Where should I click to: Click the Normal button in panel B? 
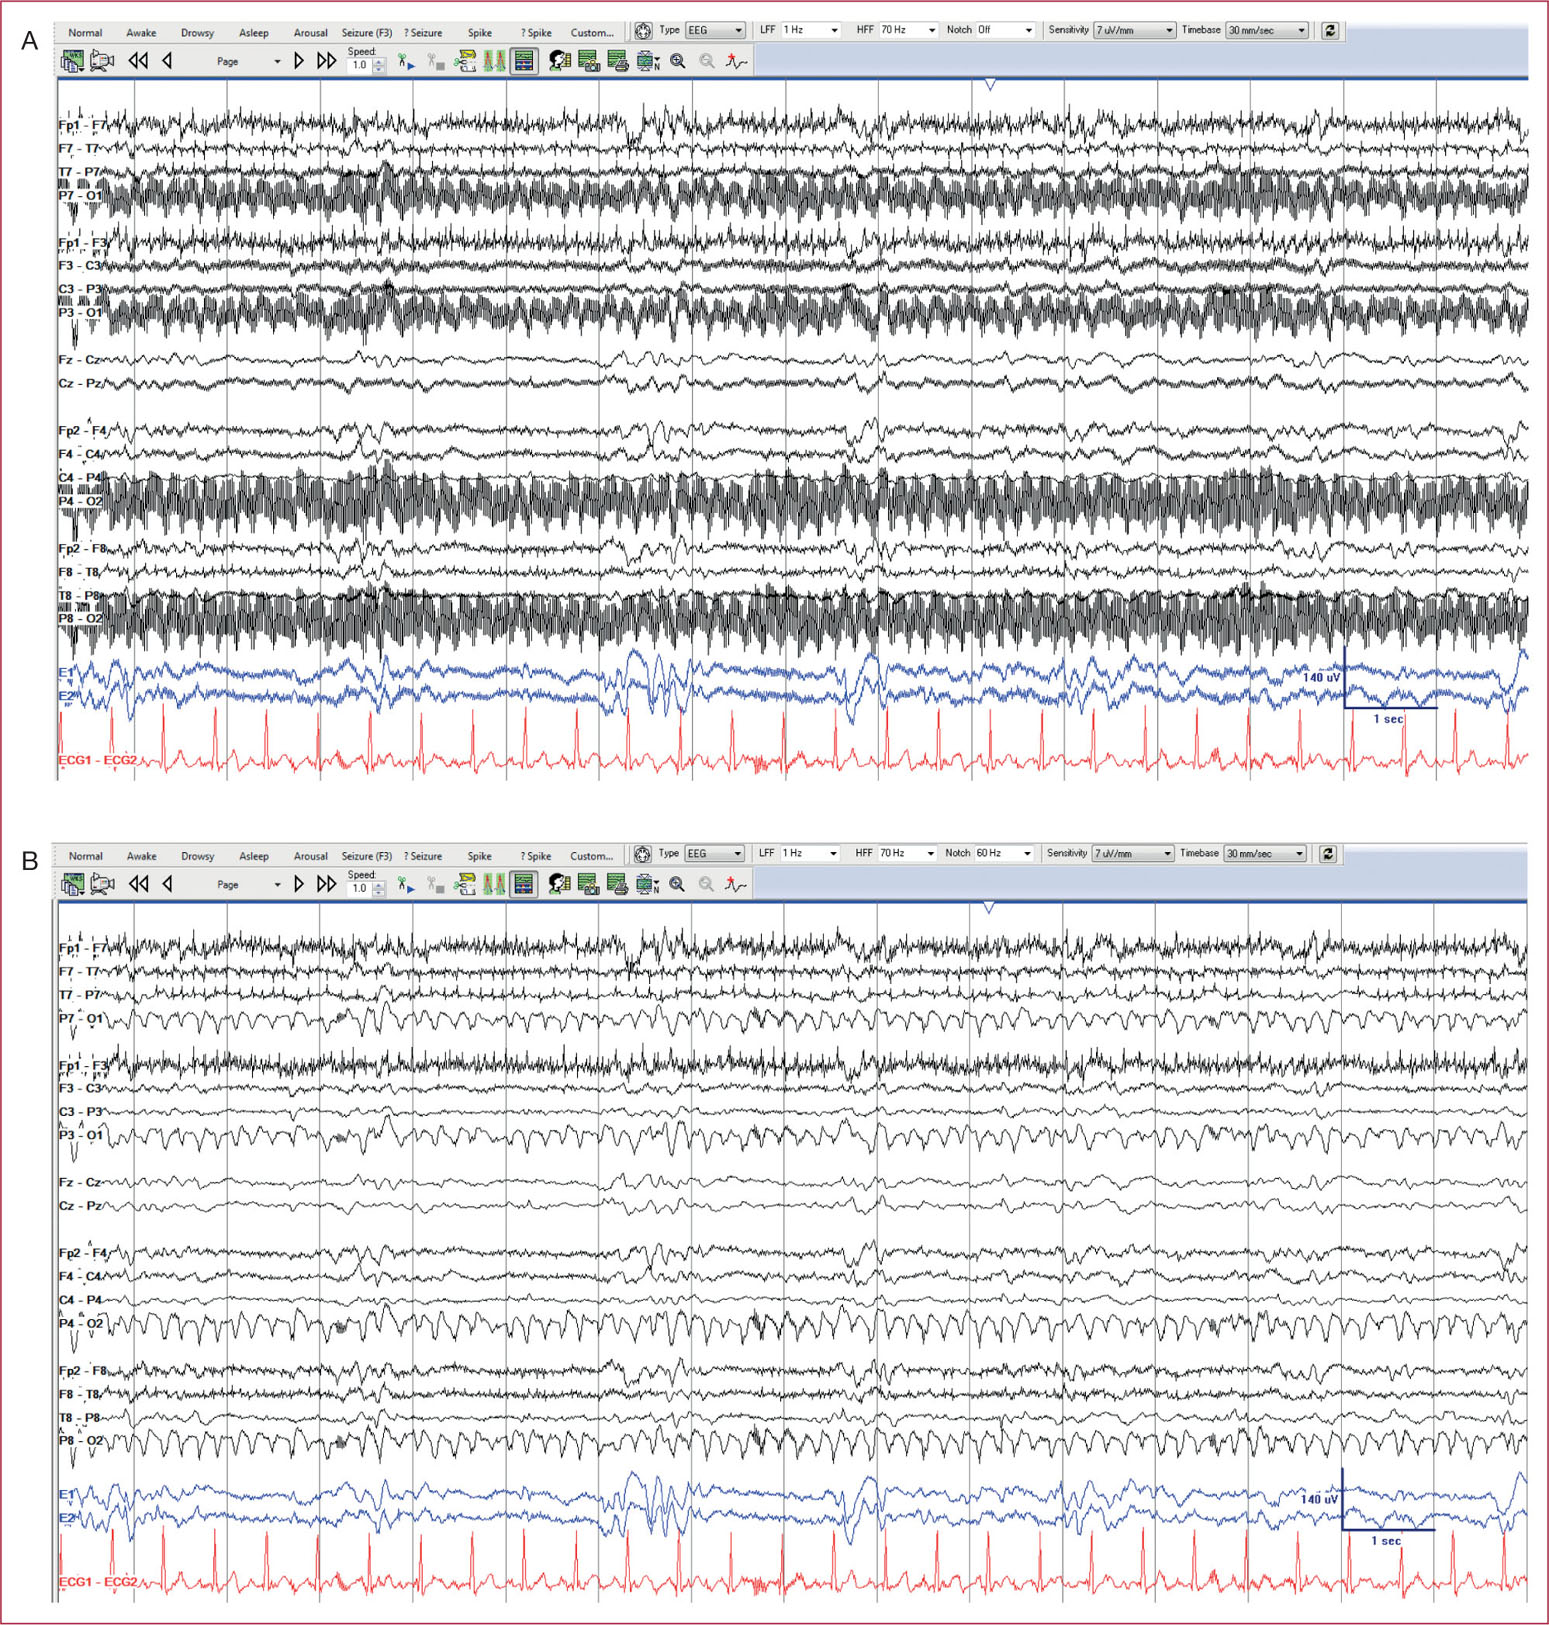[85, 856]
